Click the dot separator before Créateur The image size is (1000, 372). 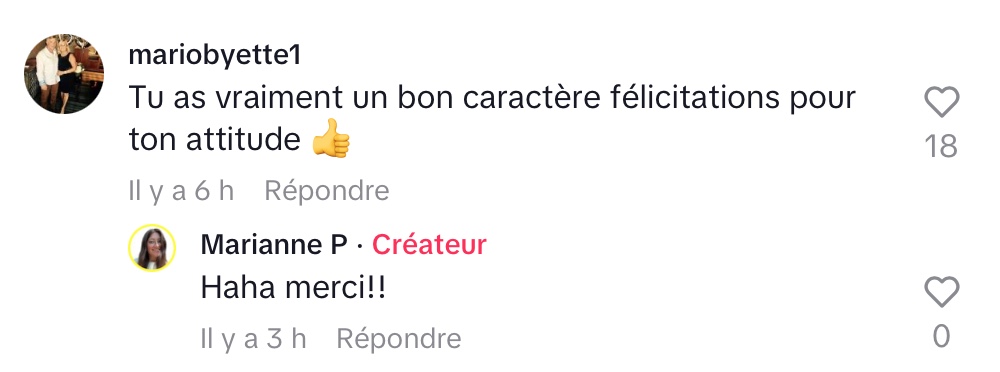[360, 246]
